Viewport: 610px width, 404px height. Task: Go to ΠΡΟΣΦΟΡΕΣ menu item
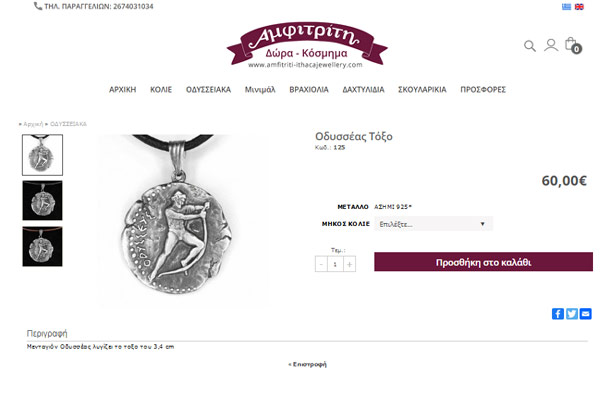point(483,90)
